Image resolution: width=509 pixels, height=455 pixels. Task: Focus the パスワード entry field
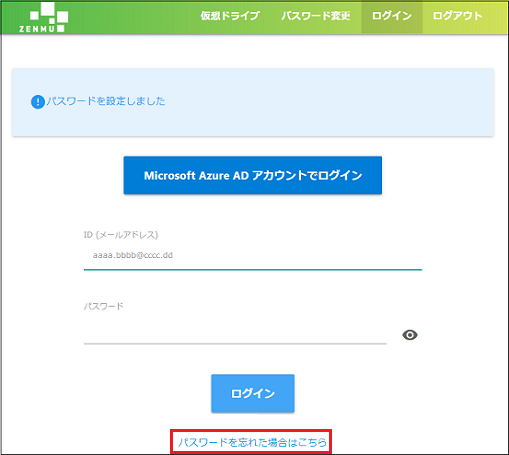(x=235, y=333)
